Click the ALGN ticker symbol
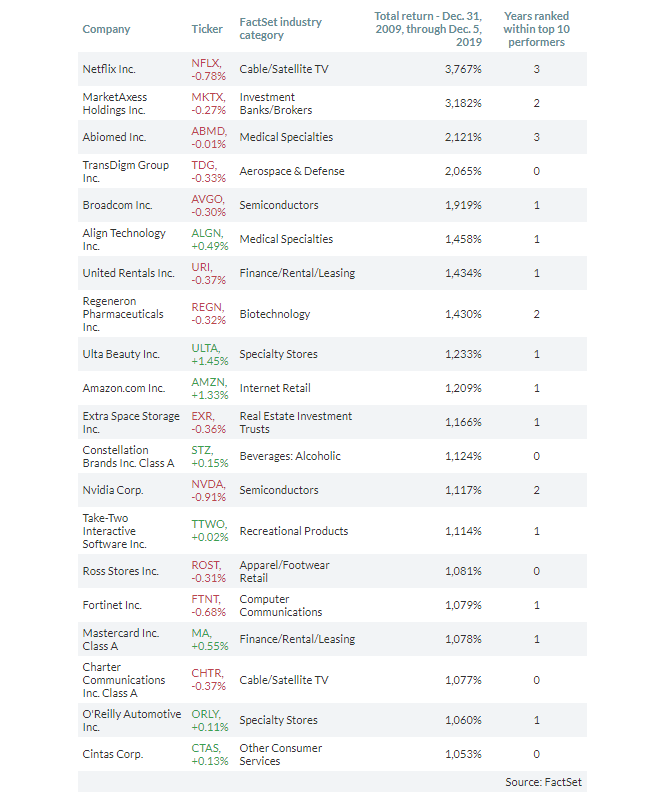This screenshot has width=661, height=795. click(208, 233)
